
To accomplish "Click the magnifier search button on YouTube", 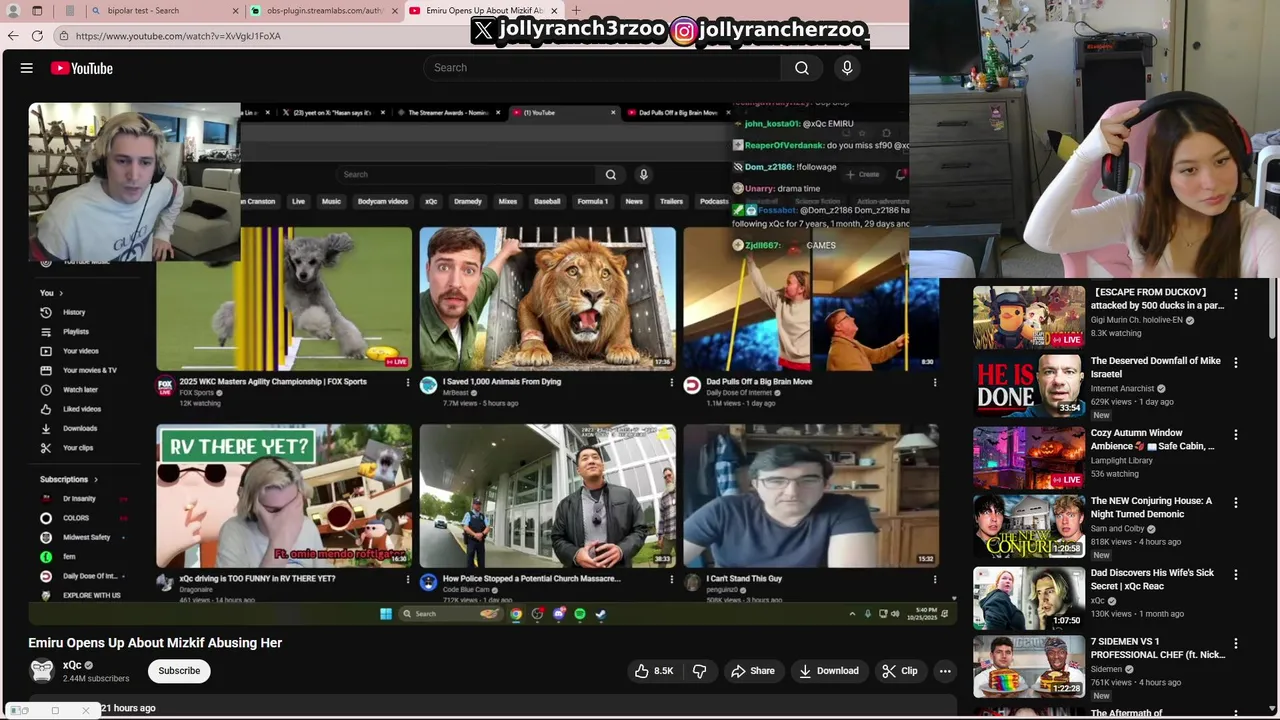I will 802,68.
